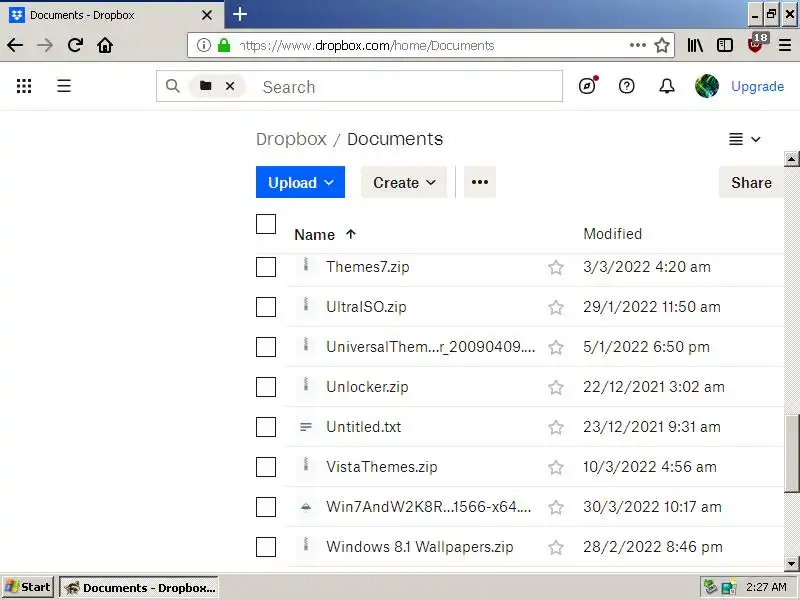Star Windows 8.1 Wallpapers.zip
The image size is (800, 600).
tap(556, 548)
